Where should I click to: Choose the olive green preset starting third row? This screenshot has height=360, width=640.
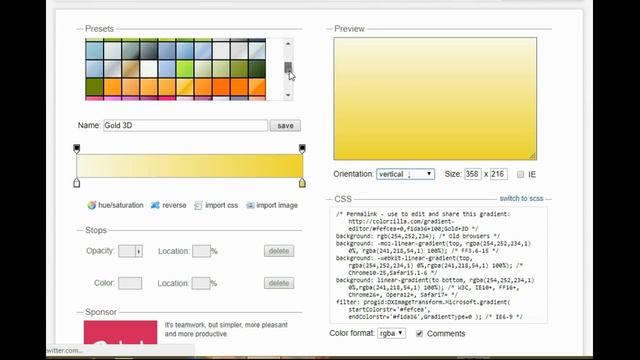point(94,87)
